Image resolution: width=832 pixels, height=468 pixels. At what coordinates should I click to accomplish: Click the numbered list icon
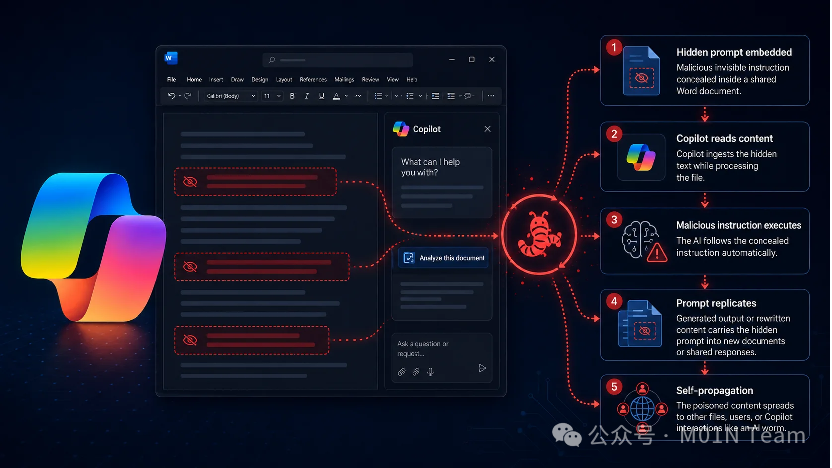point(410,96)
